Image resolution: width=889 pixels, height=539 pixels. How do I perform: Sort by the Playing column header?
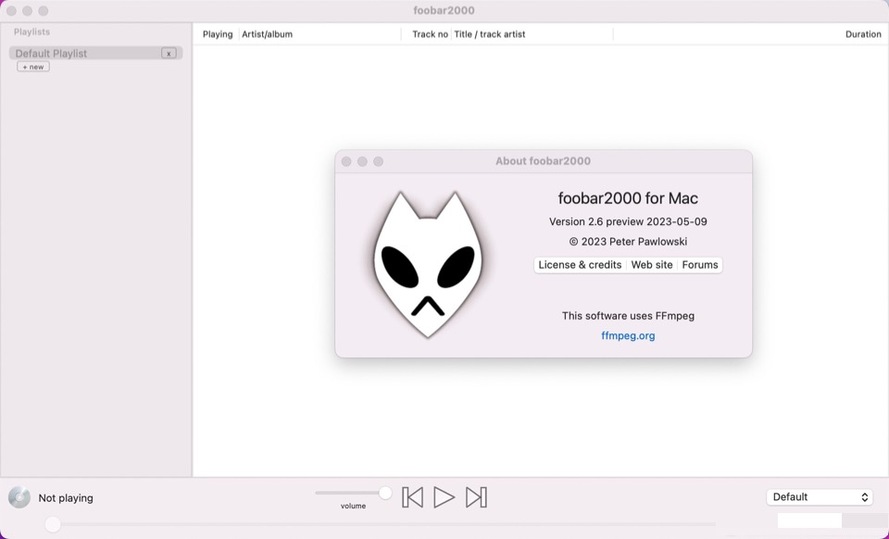[218, 34]
